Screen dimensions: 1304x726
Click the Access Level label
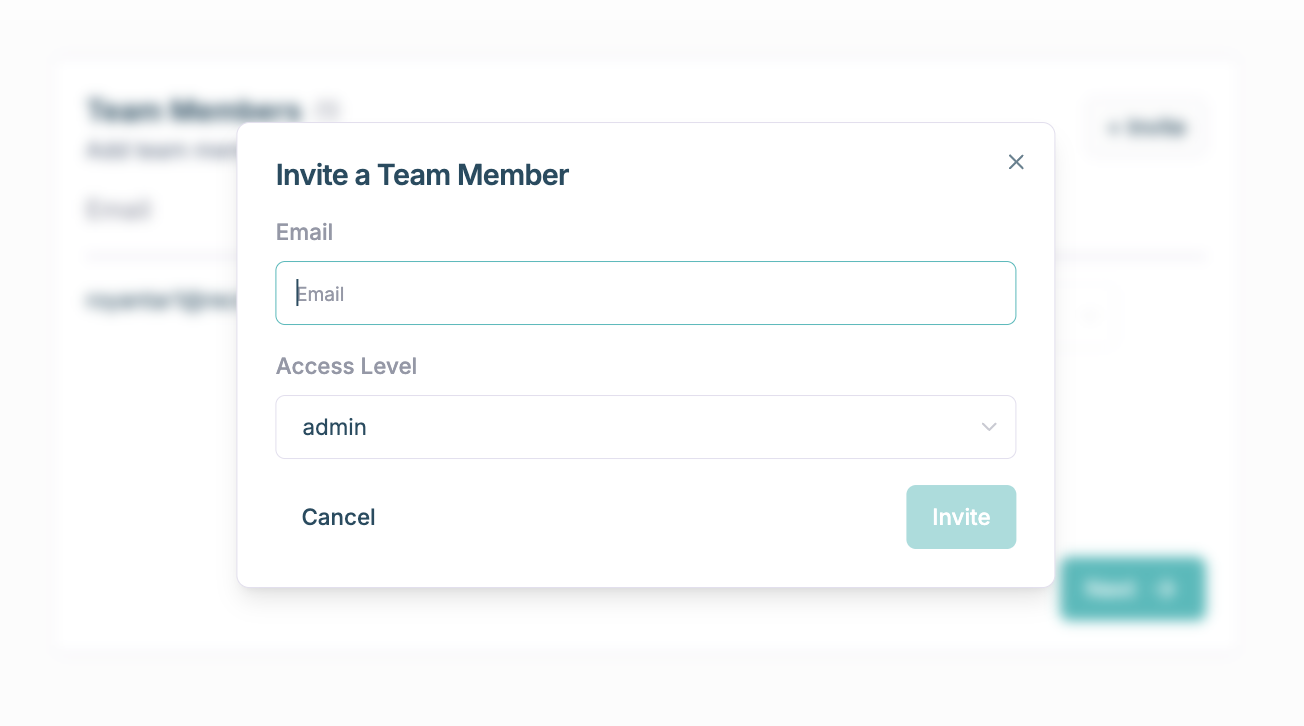[x=346, y=366]
